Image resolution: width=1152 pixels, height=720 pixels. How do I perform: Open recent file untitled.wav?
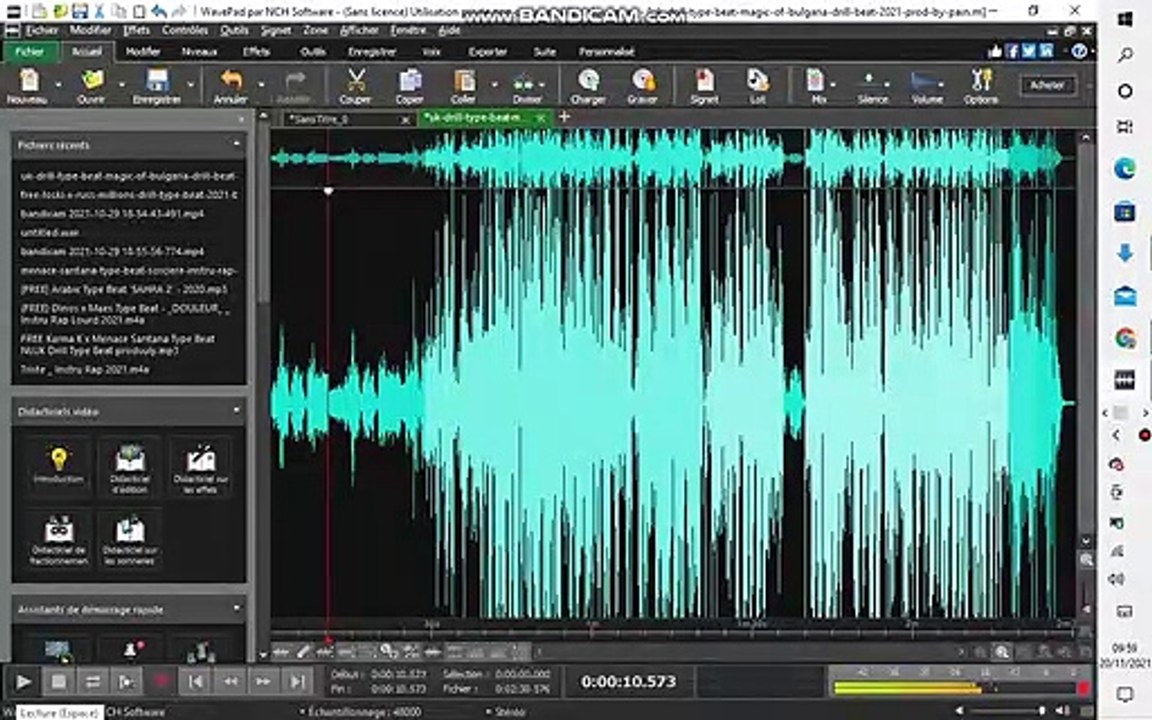click(50, 232)
